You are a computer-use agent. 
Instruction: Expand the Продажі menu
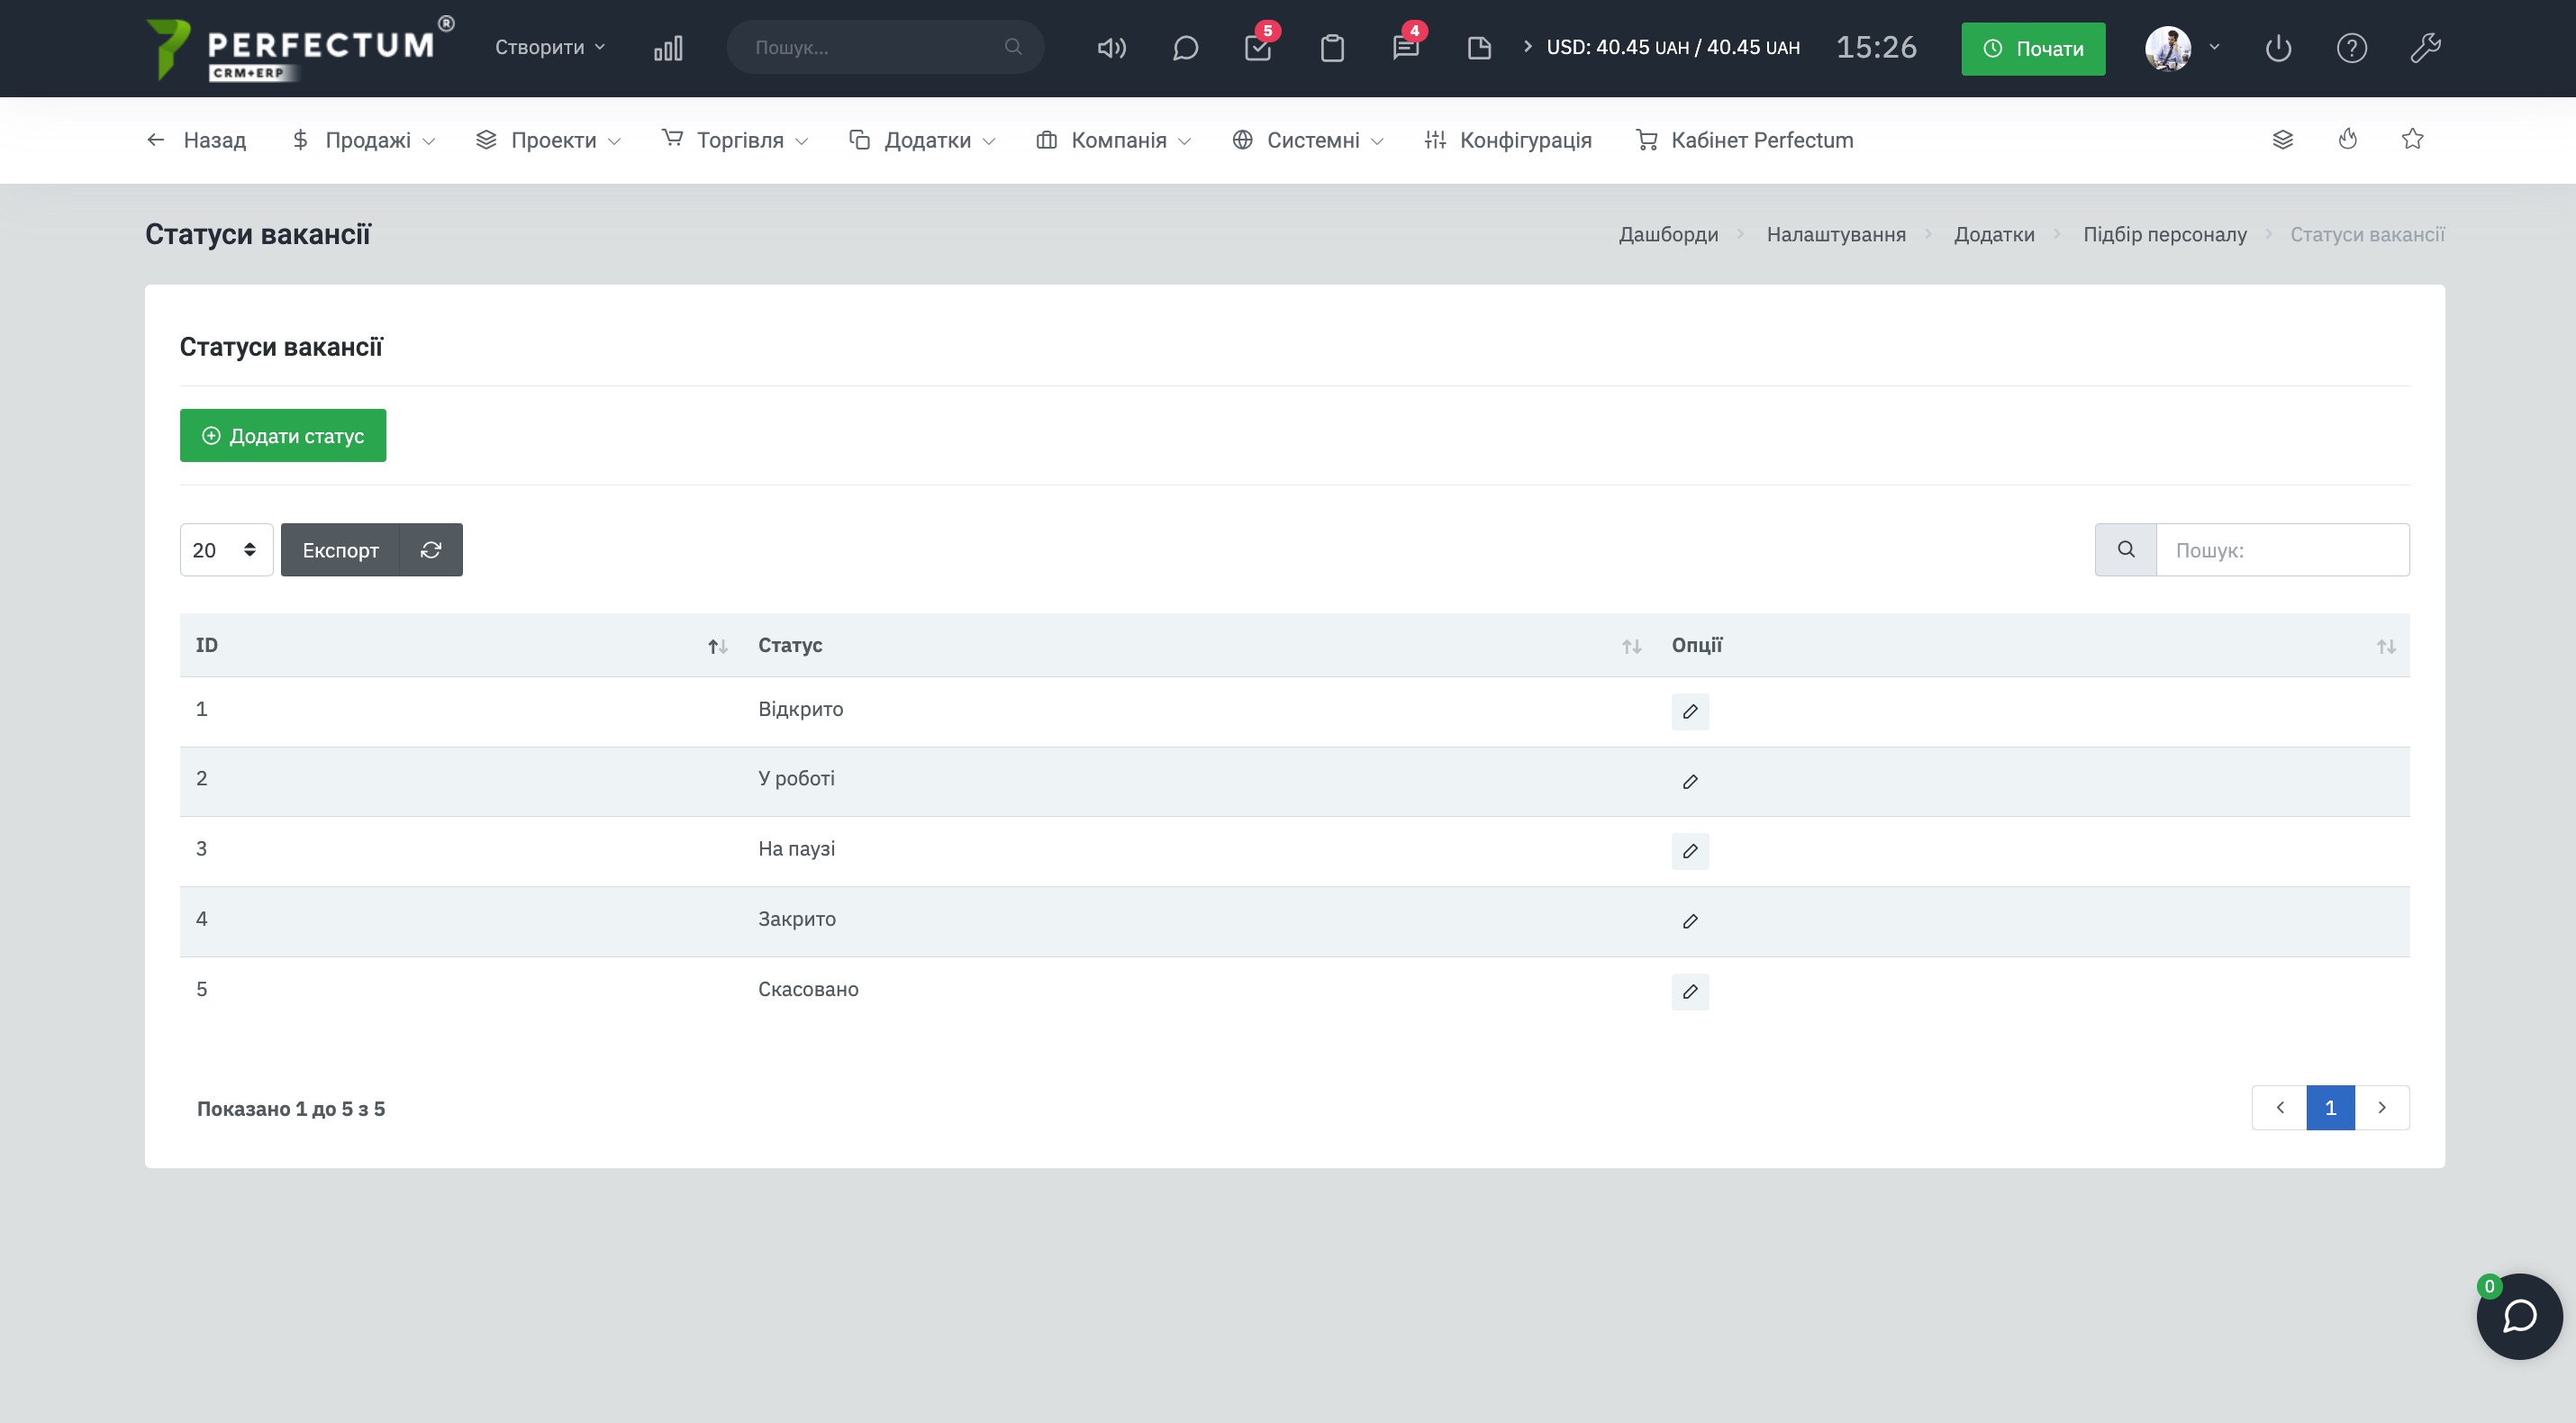click(363, 140)
